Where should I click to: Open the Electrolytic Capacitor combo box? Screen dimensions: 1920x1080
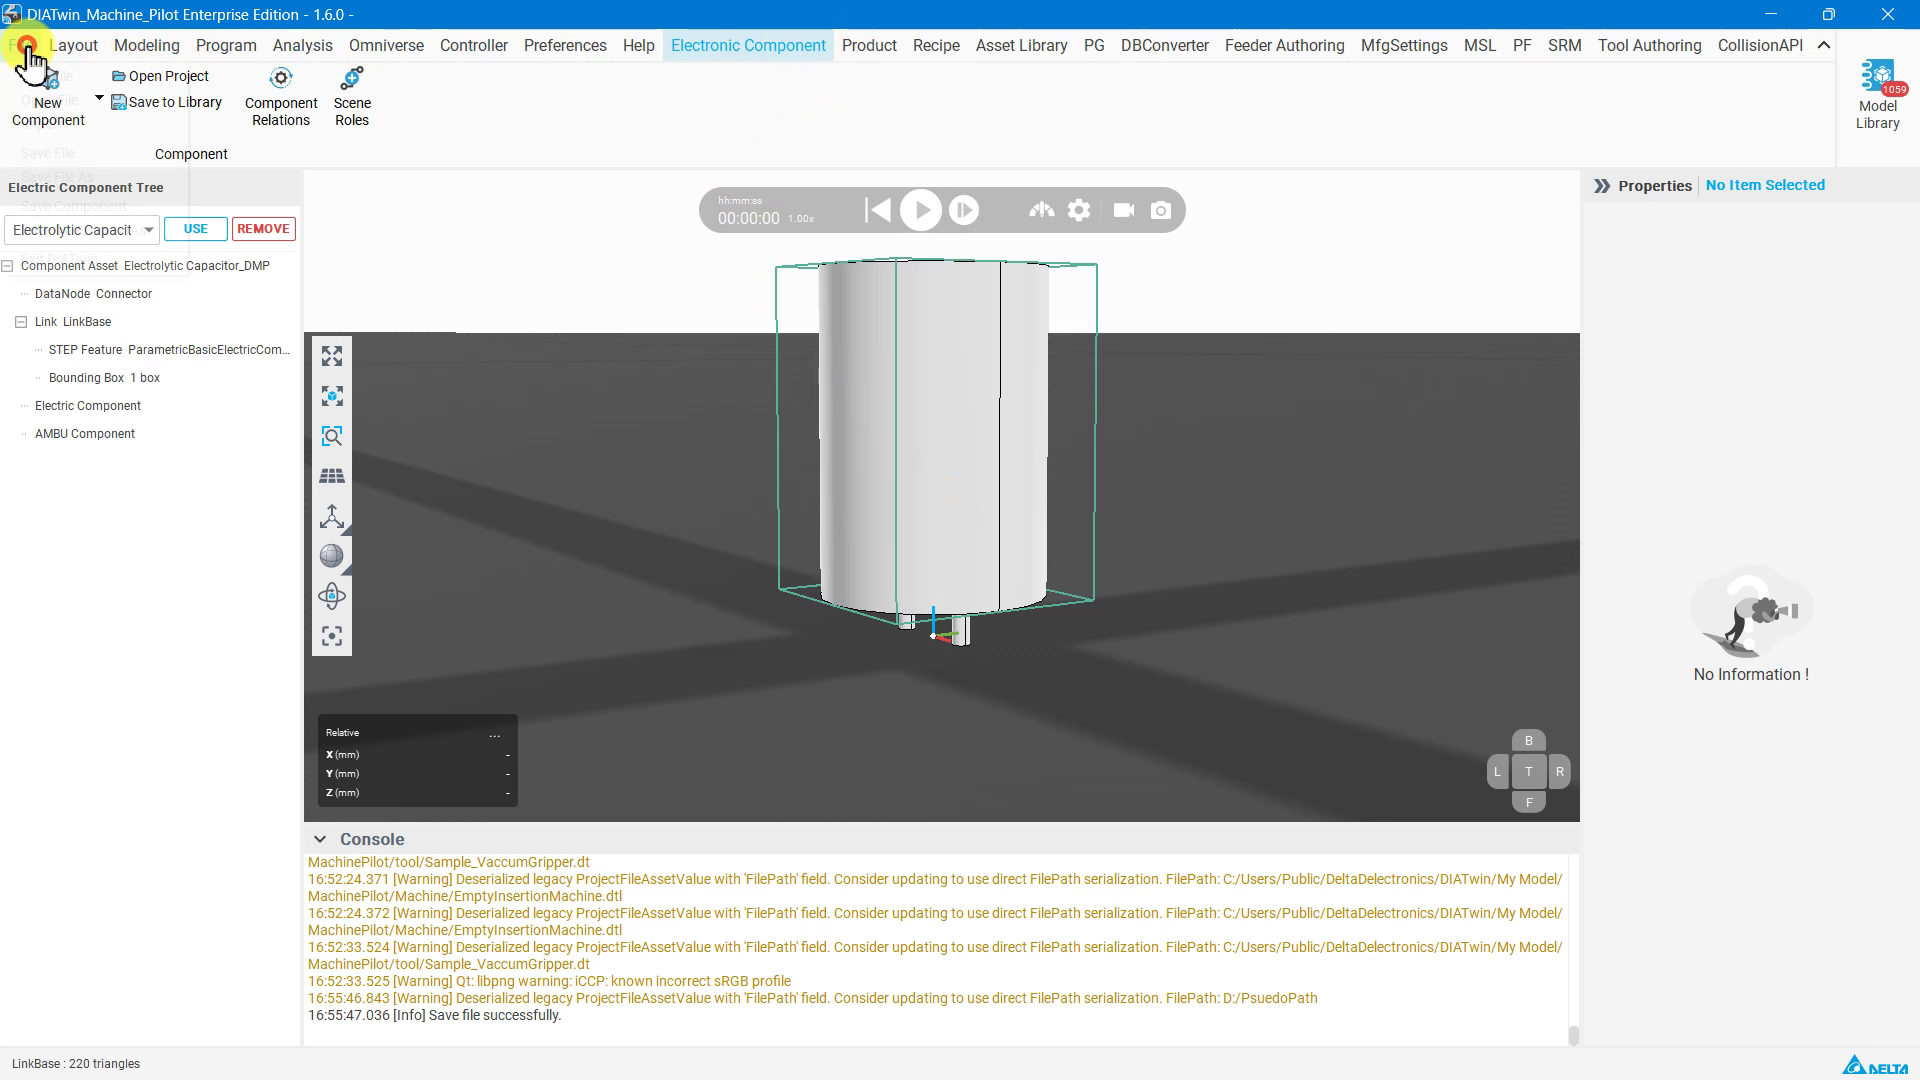pos(82,230)
